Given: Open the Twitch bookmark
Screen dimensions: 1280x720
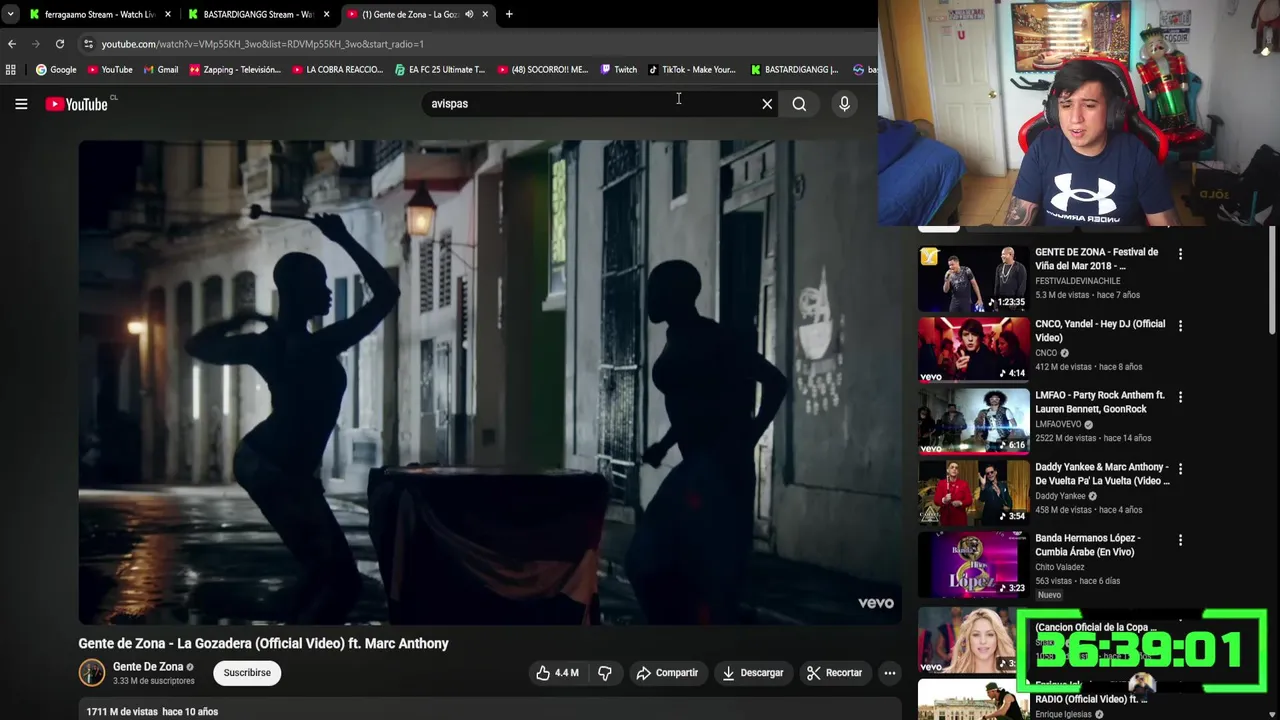Looking at the screenshot, I should [x=619, y=70].
